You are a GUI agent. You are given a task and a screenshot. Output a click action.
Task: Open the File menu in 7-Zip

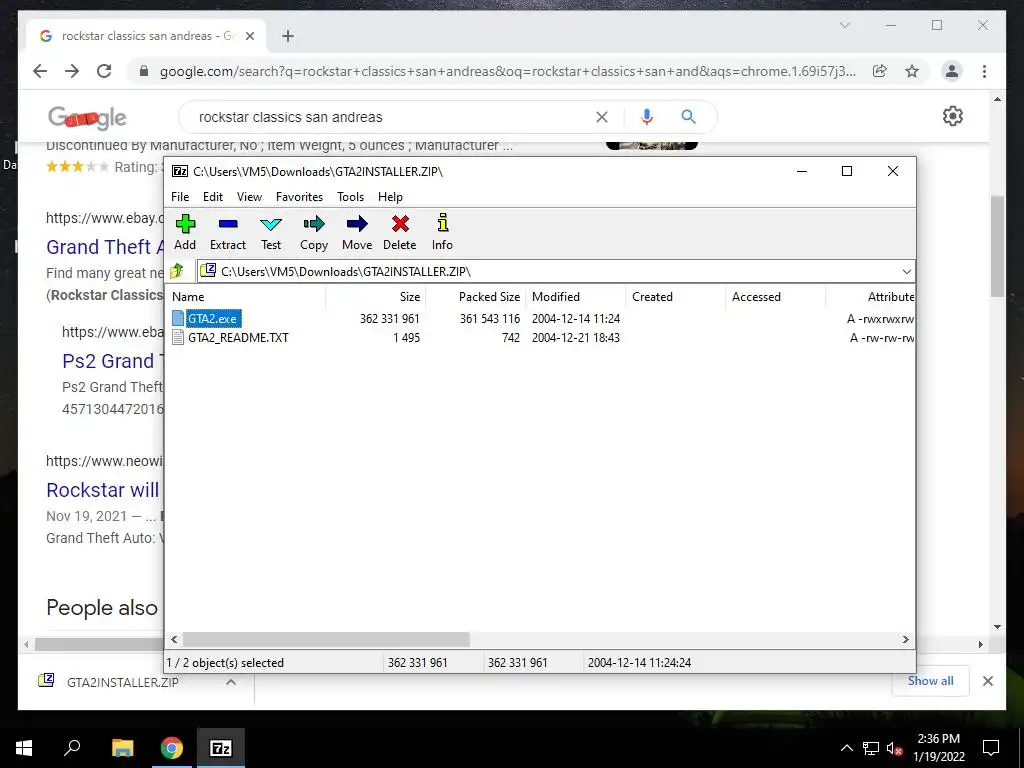tap(180, 197)
